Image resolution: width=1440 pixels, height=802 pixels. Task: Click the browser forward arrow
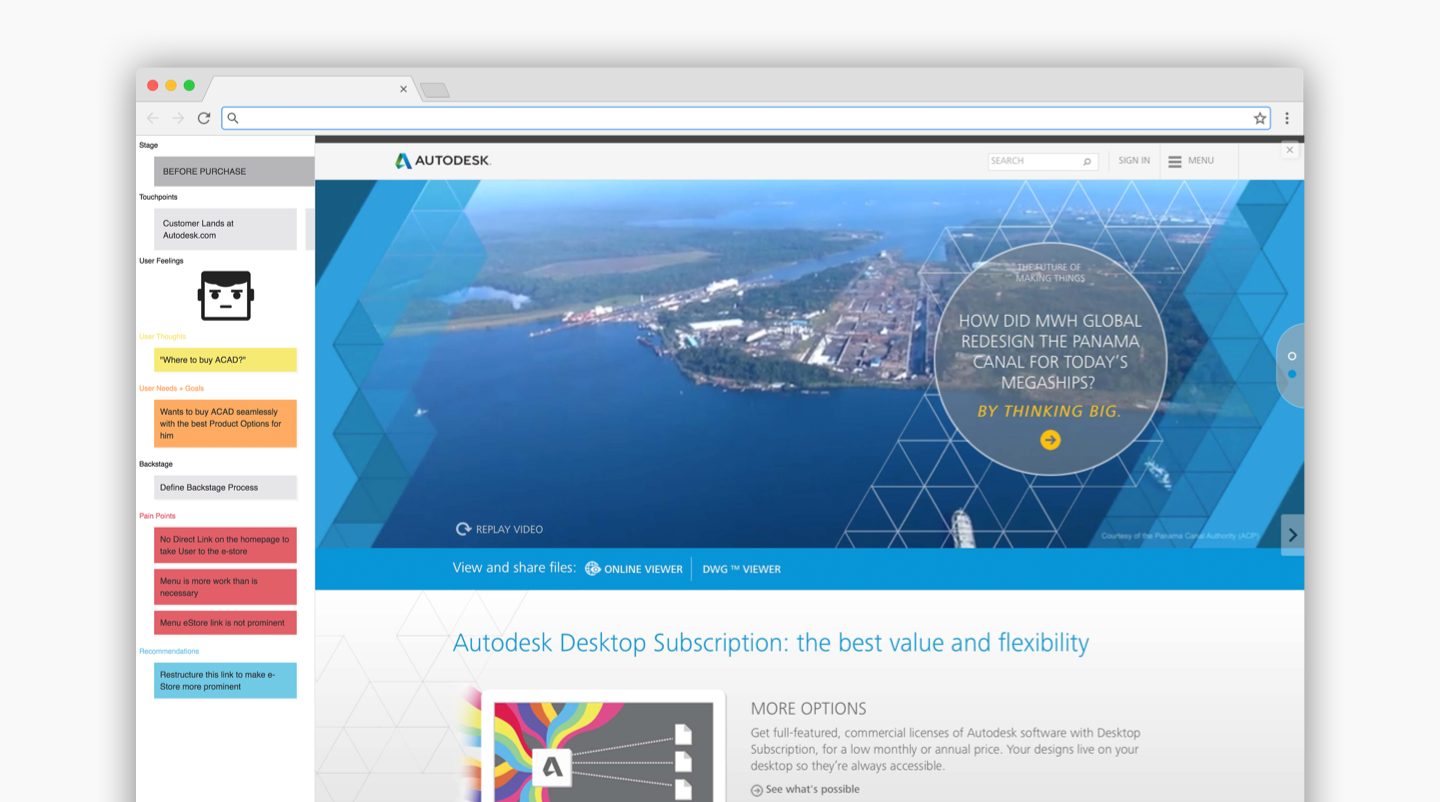178,118
